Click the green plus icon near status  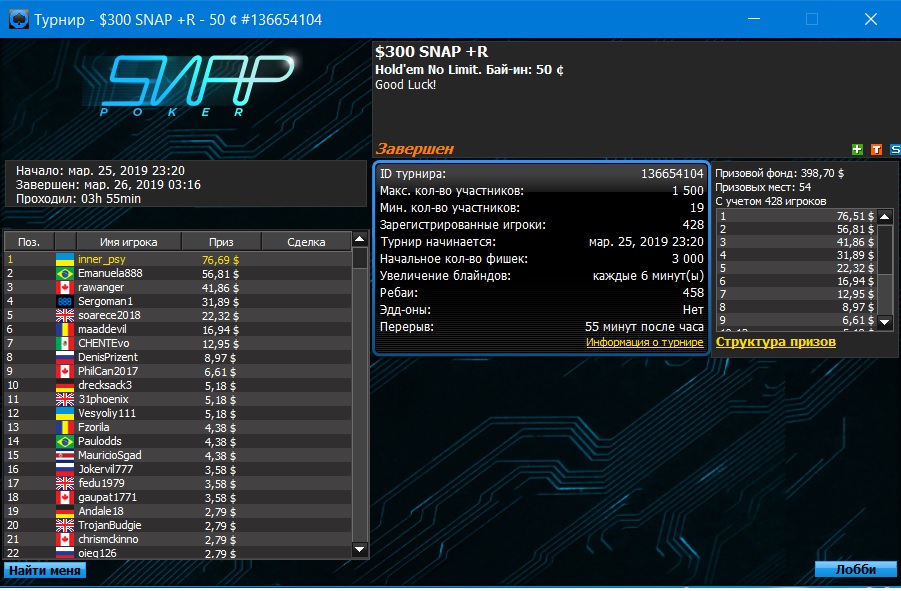857,149
